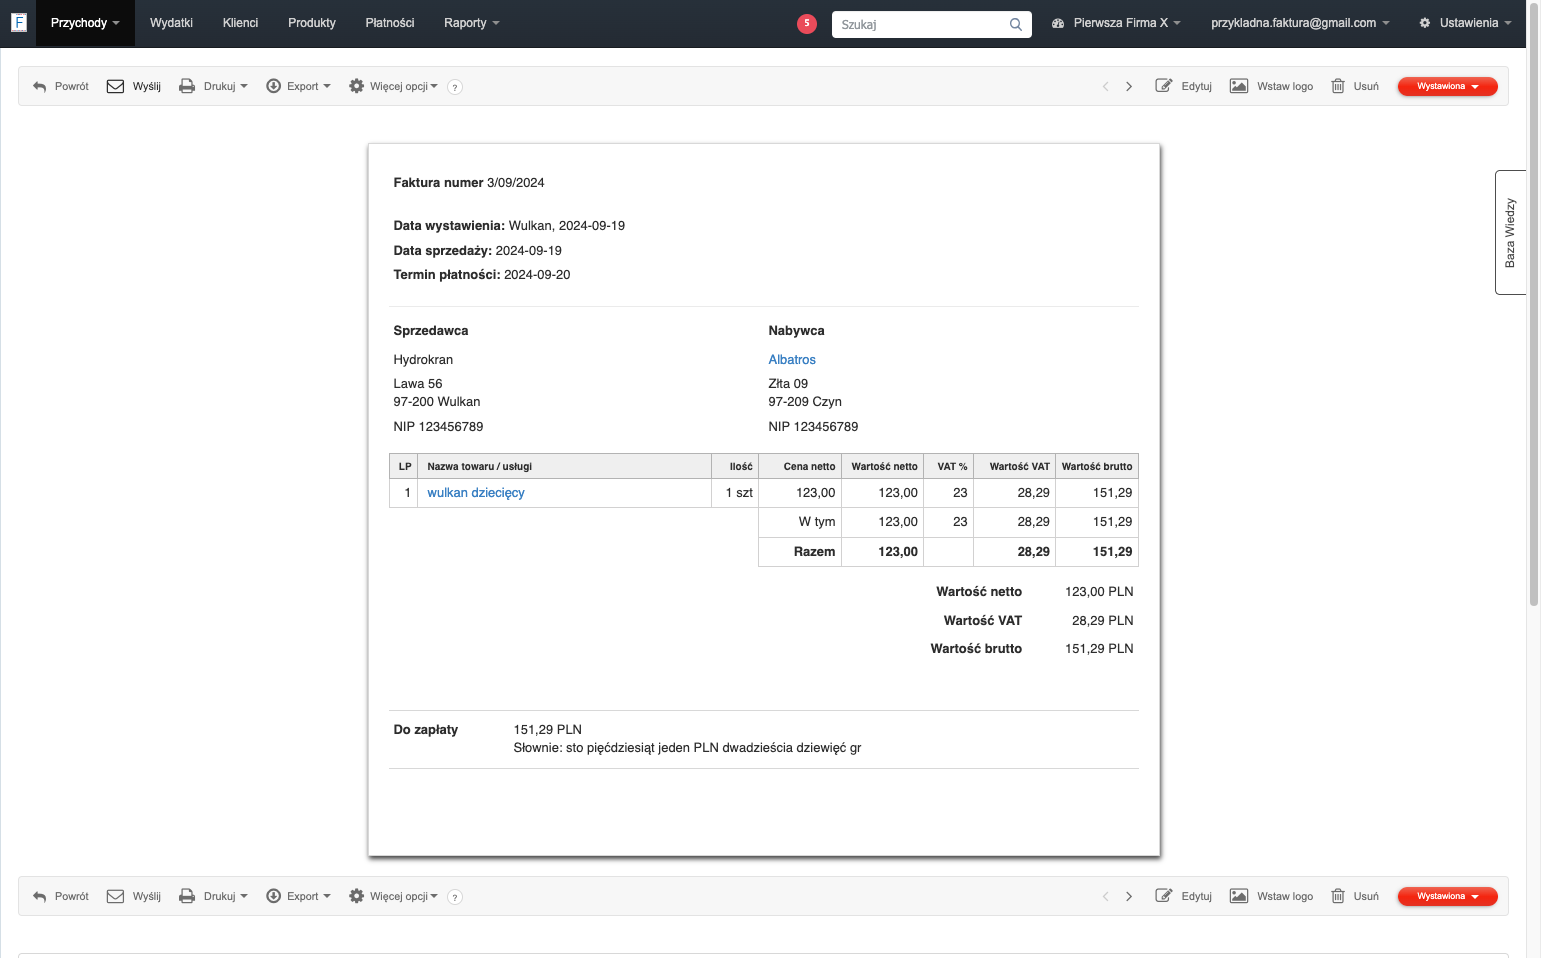Open the przykladna.faktura@gmail.com account menu
This screenshot has width=1541, height=958.
pos(1300,23)
